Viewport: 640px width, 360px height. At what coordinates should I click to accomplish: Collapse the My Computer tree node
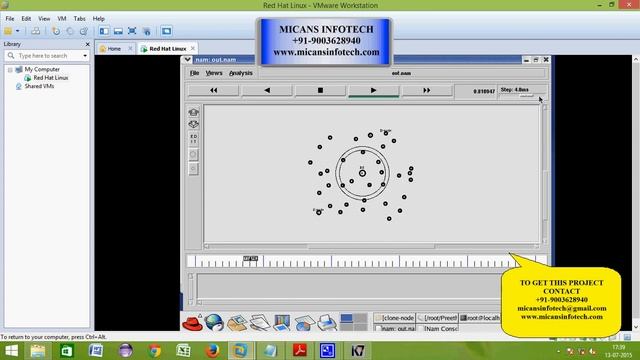10,70
